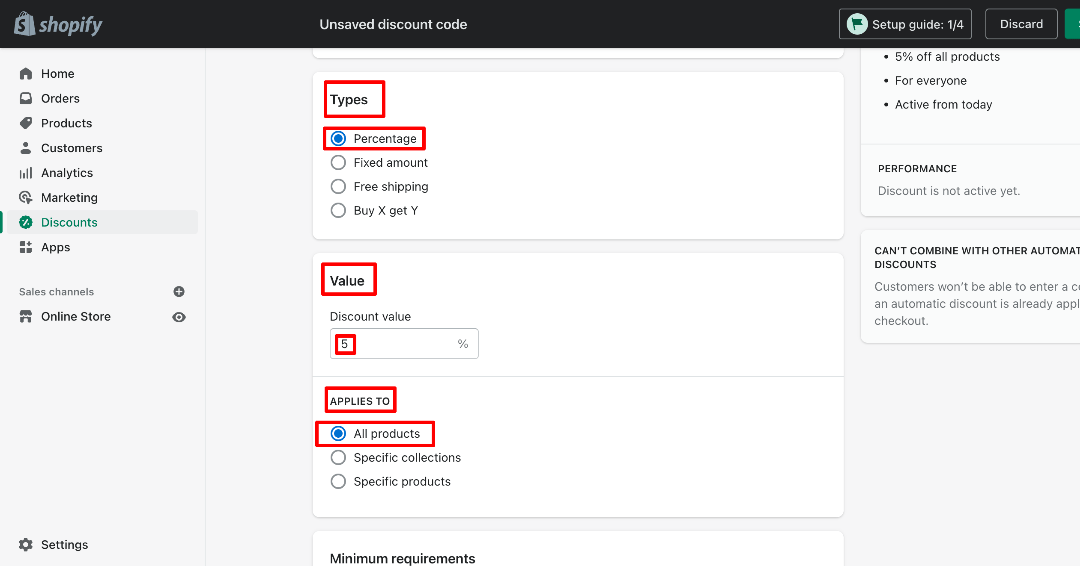Open the Setup guide: 1/4 button
Image resolution: width=1080 pixels, height=566 pixels.
pos(905,24)
